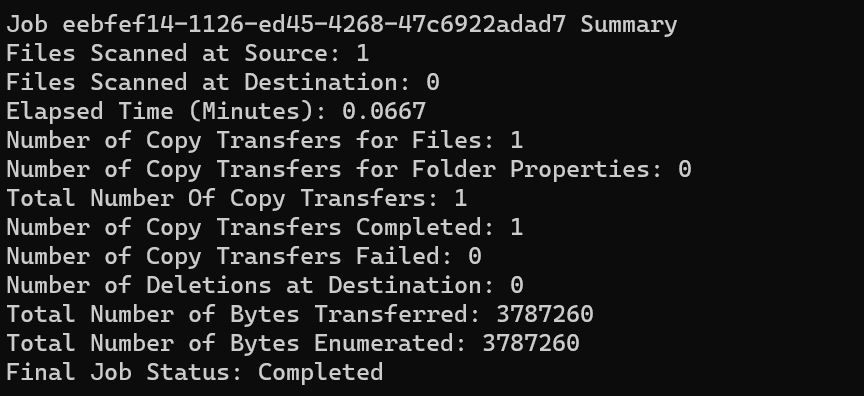Image resolution: width=864 pixels, height=396 pixels.
Task: Click the word 'Destination' in deletions line
Action: point(405,285)
